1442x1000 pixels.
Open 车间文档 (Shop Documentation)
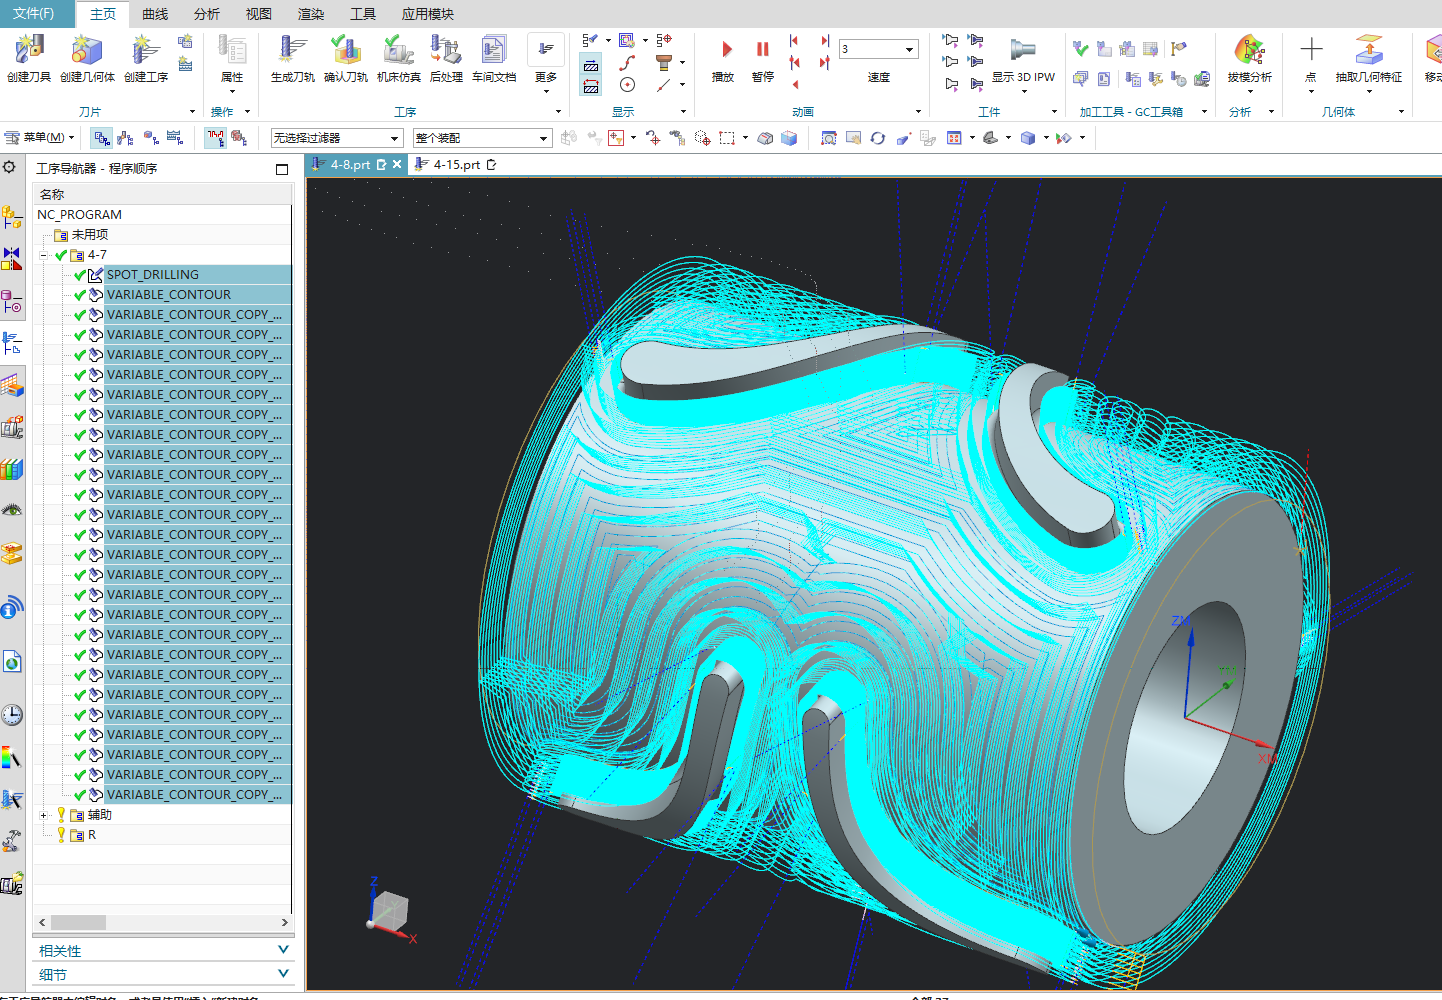click(494, 58)
